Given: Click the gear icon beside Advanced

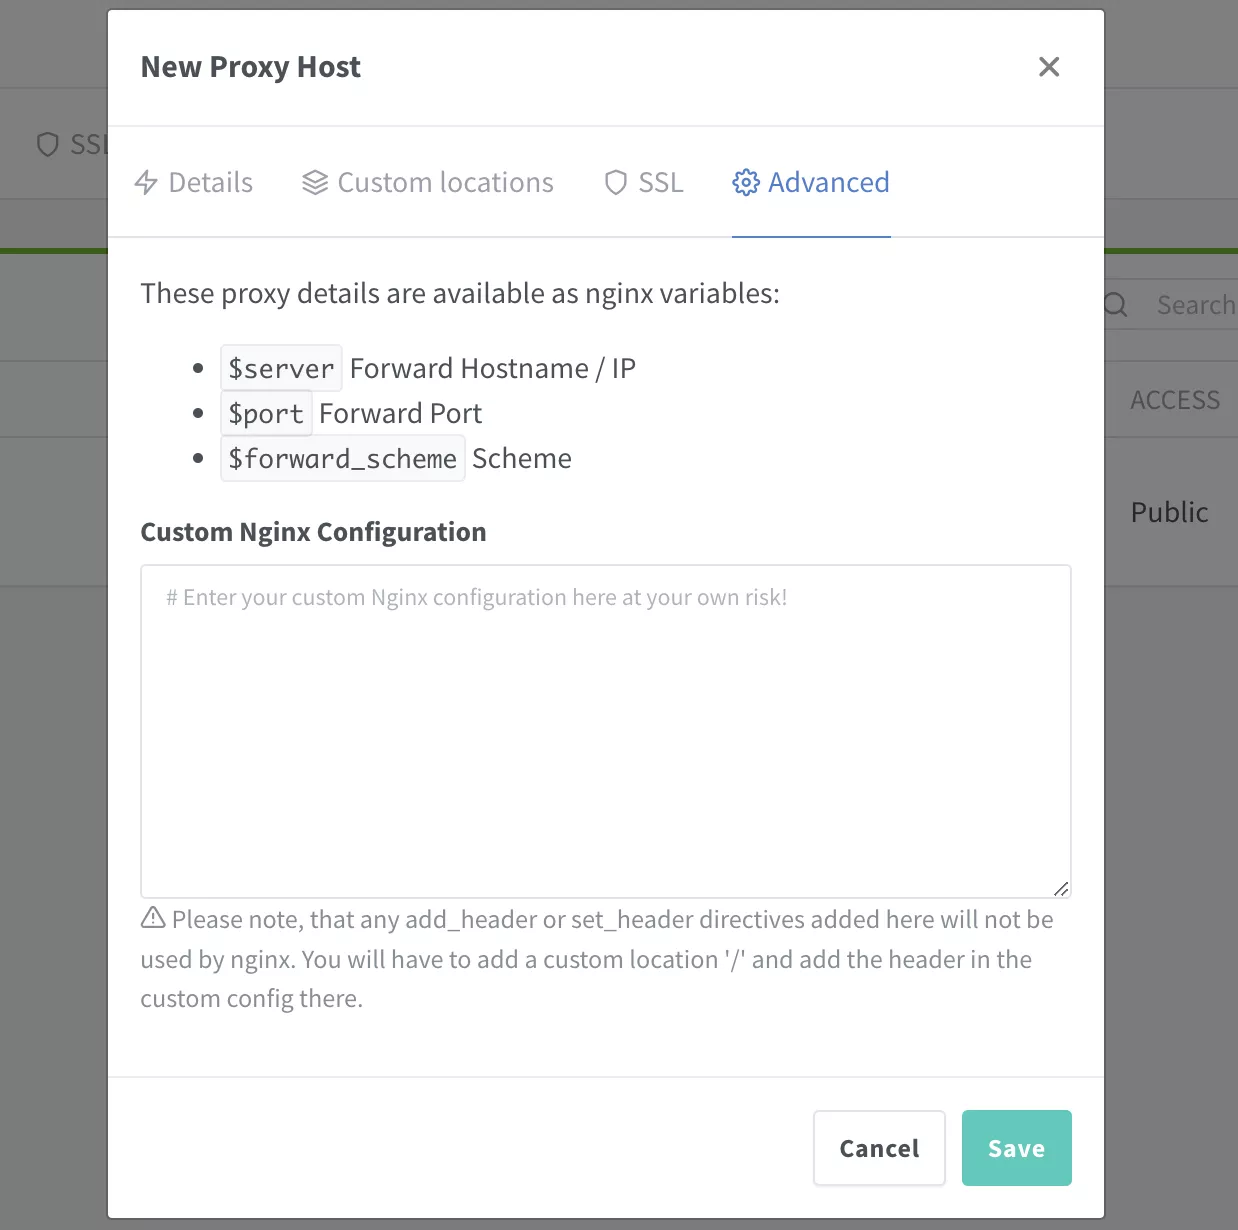Looking at the screenshot, I should coord(746,182).
